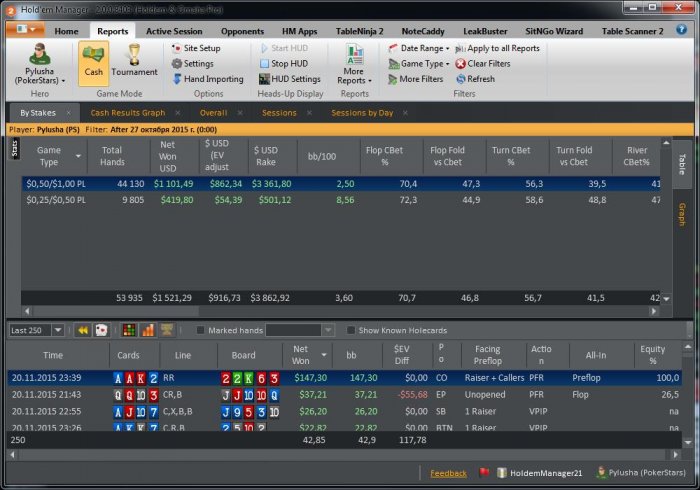Open the orange application menu button
This screenshot has height=490, width=700.
tap(25, 29)
